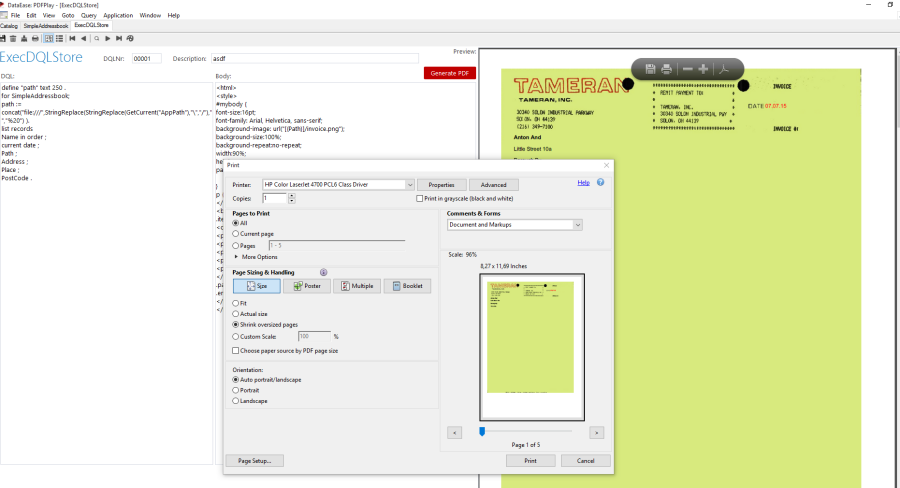Click Cancel in Print dialog
The width and height of the screenshot is (900, 488).
click(x=585, y=460)
